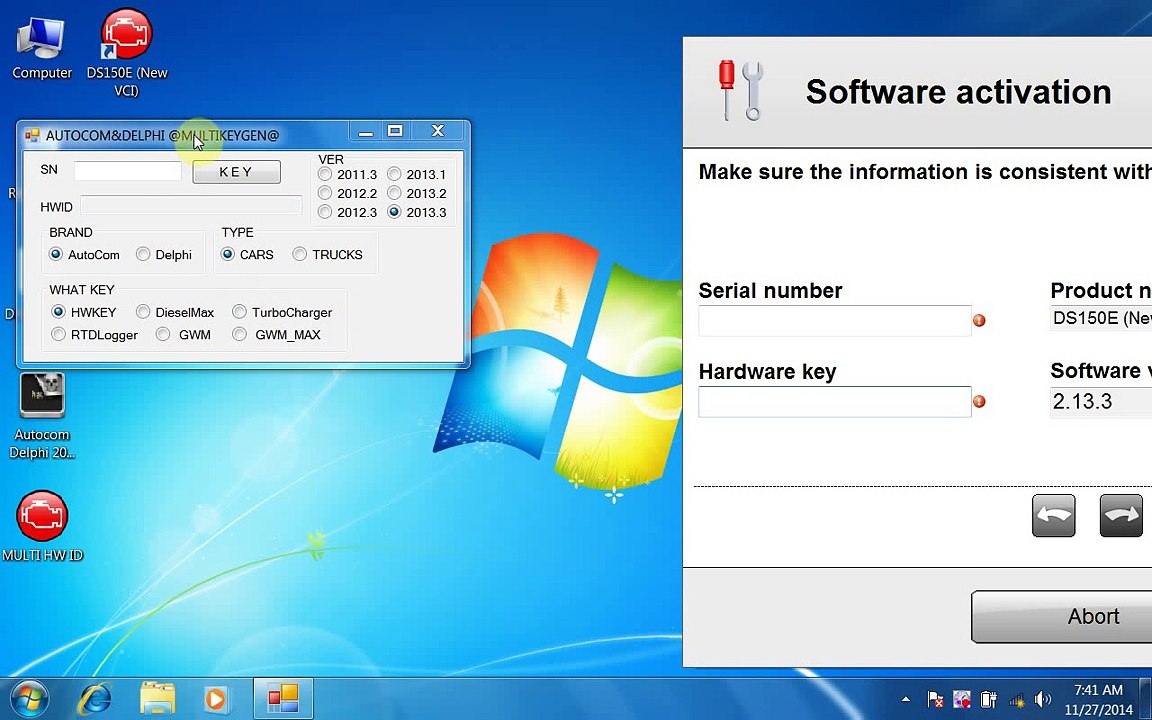Click the KEY generate button
The width and height of the screenshot is (1152, 720).
pos(236,172)
